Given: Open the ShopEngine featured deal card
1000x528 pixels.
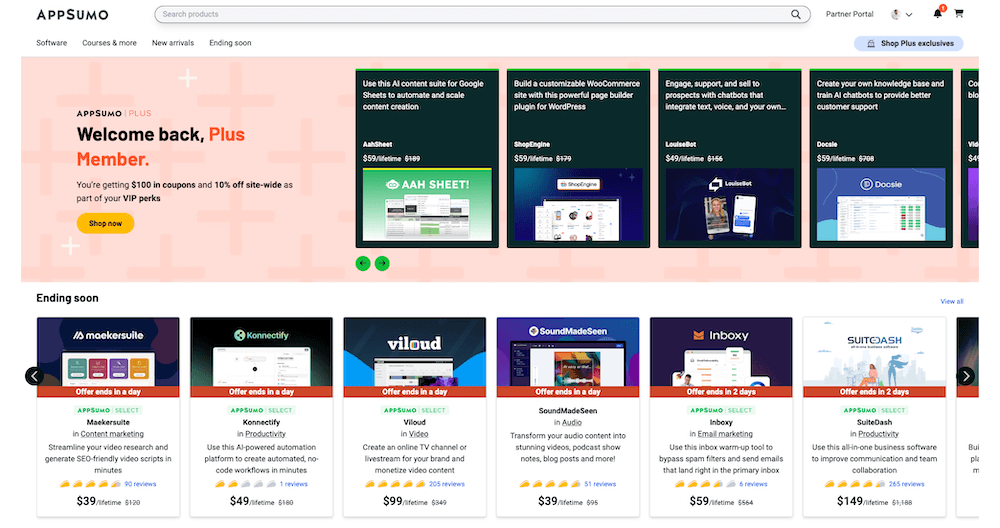Looking at the screenshot, I should [578, 158].
